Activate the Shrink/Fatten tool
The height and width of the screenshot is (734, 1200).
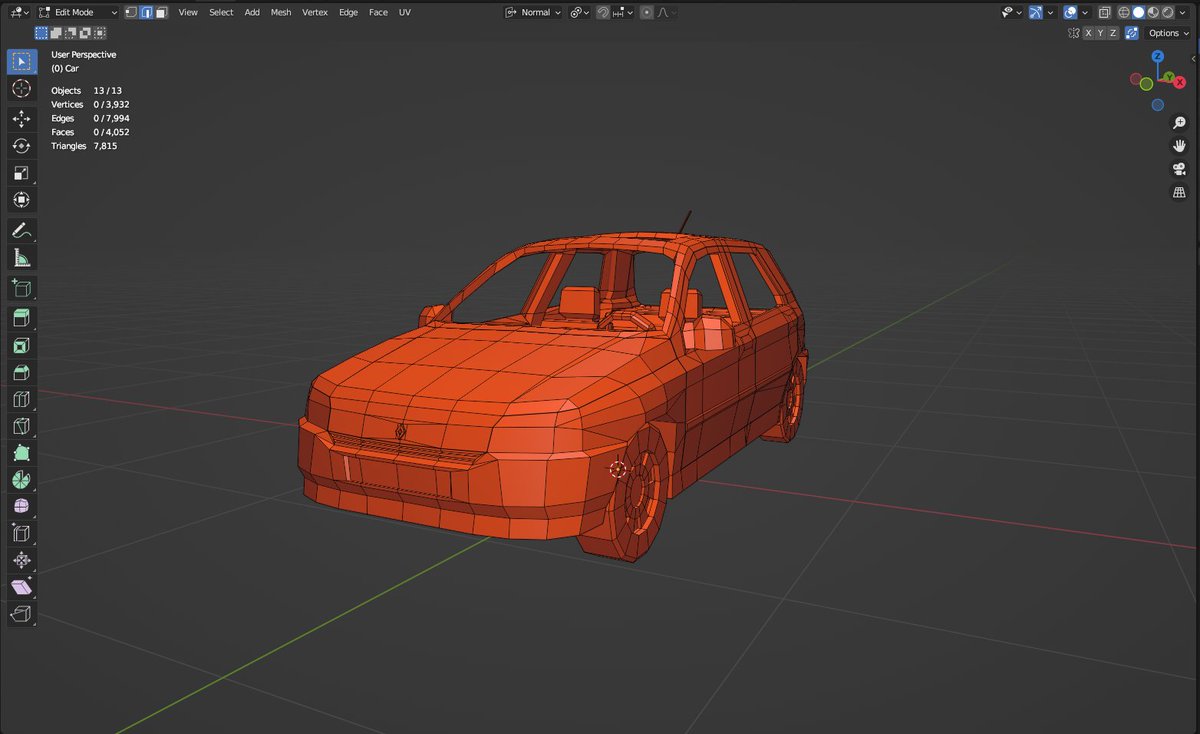tap(21, 561)
